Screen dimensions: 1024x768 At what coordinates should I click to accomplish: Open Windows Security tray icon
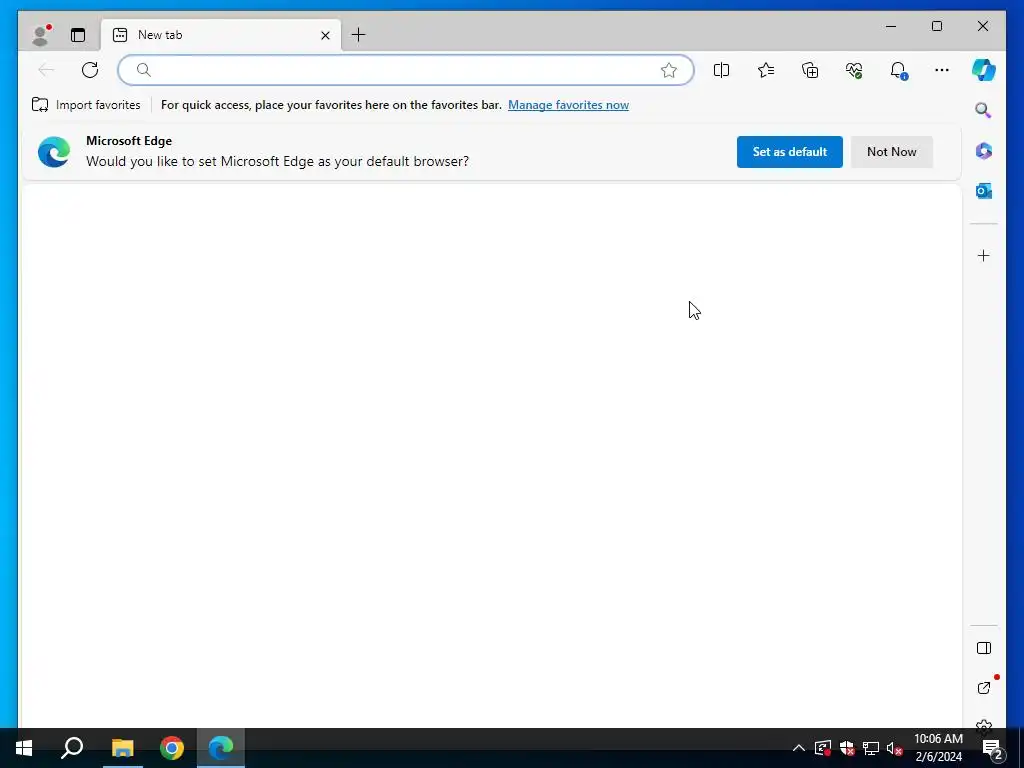tap(847, 748)
